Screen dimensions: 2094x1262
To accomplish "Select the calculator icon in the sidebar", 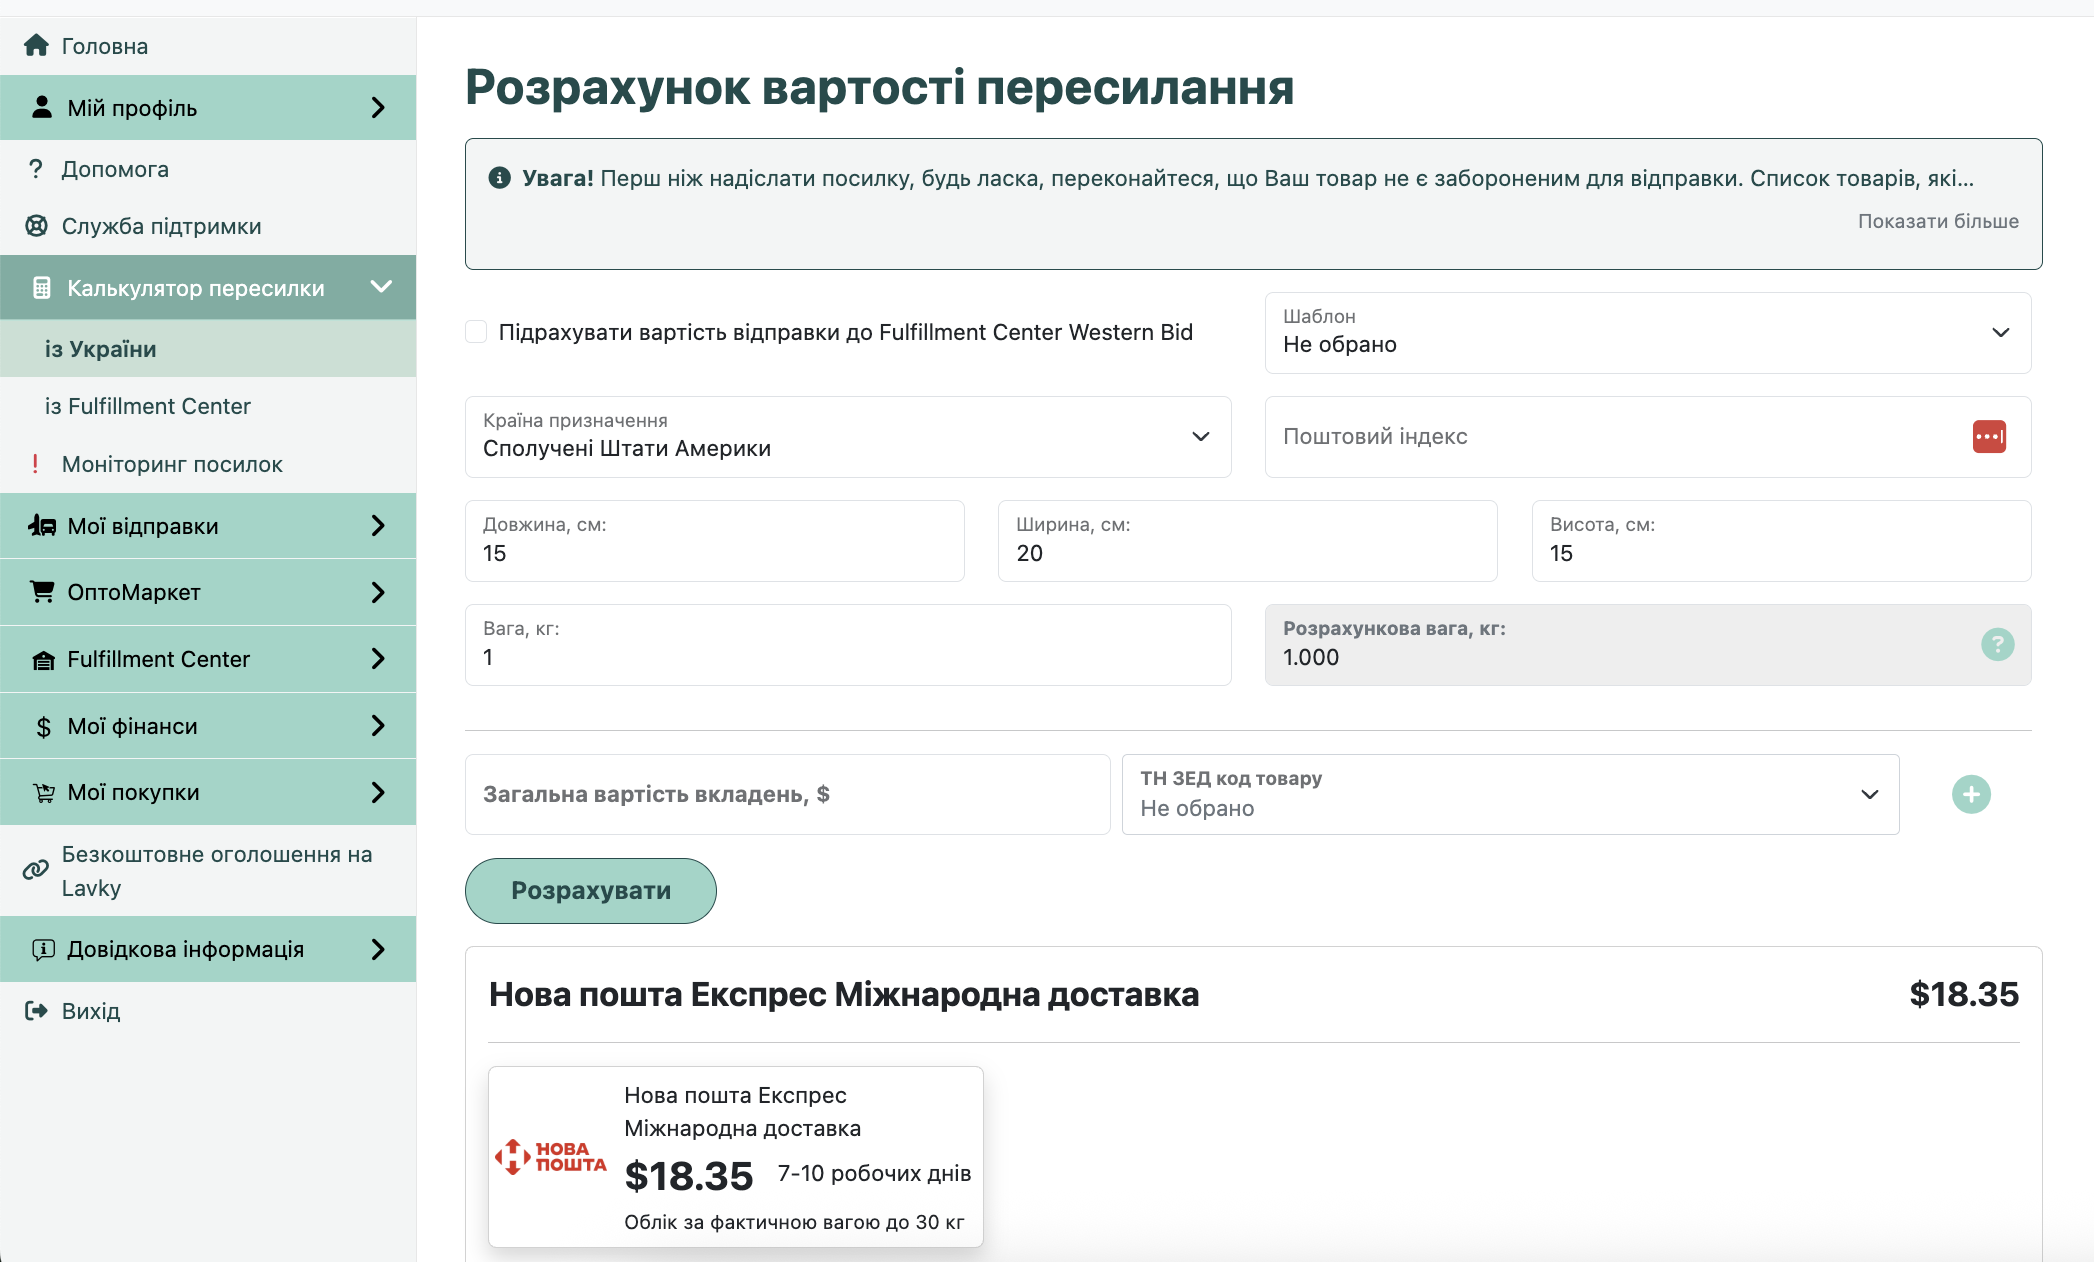I will [x=41, y=287].
